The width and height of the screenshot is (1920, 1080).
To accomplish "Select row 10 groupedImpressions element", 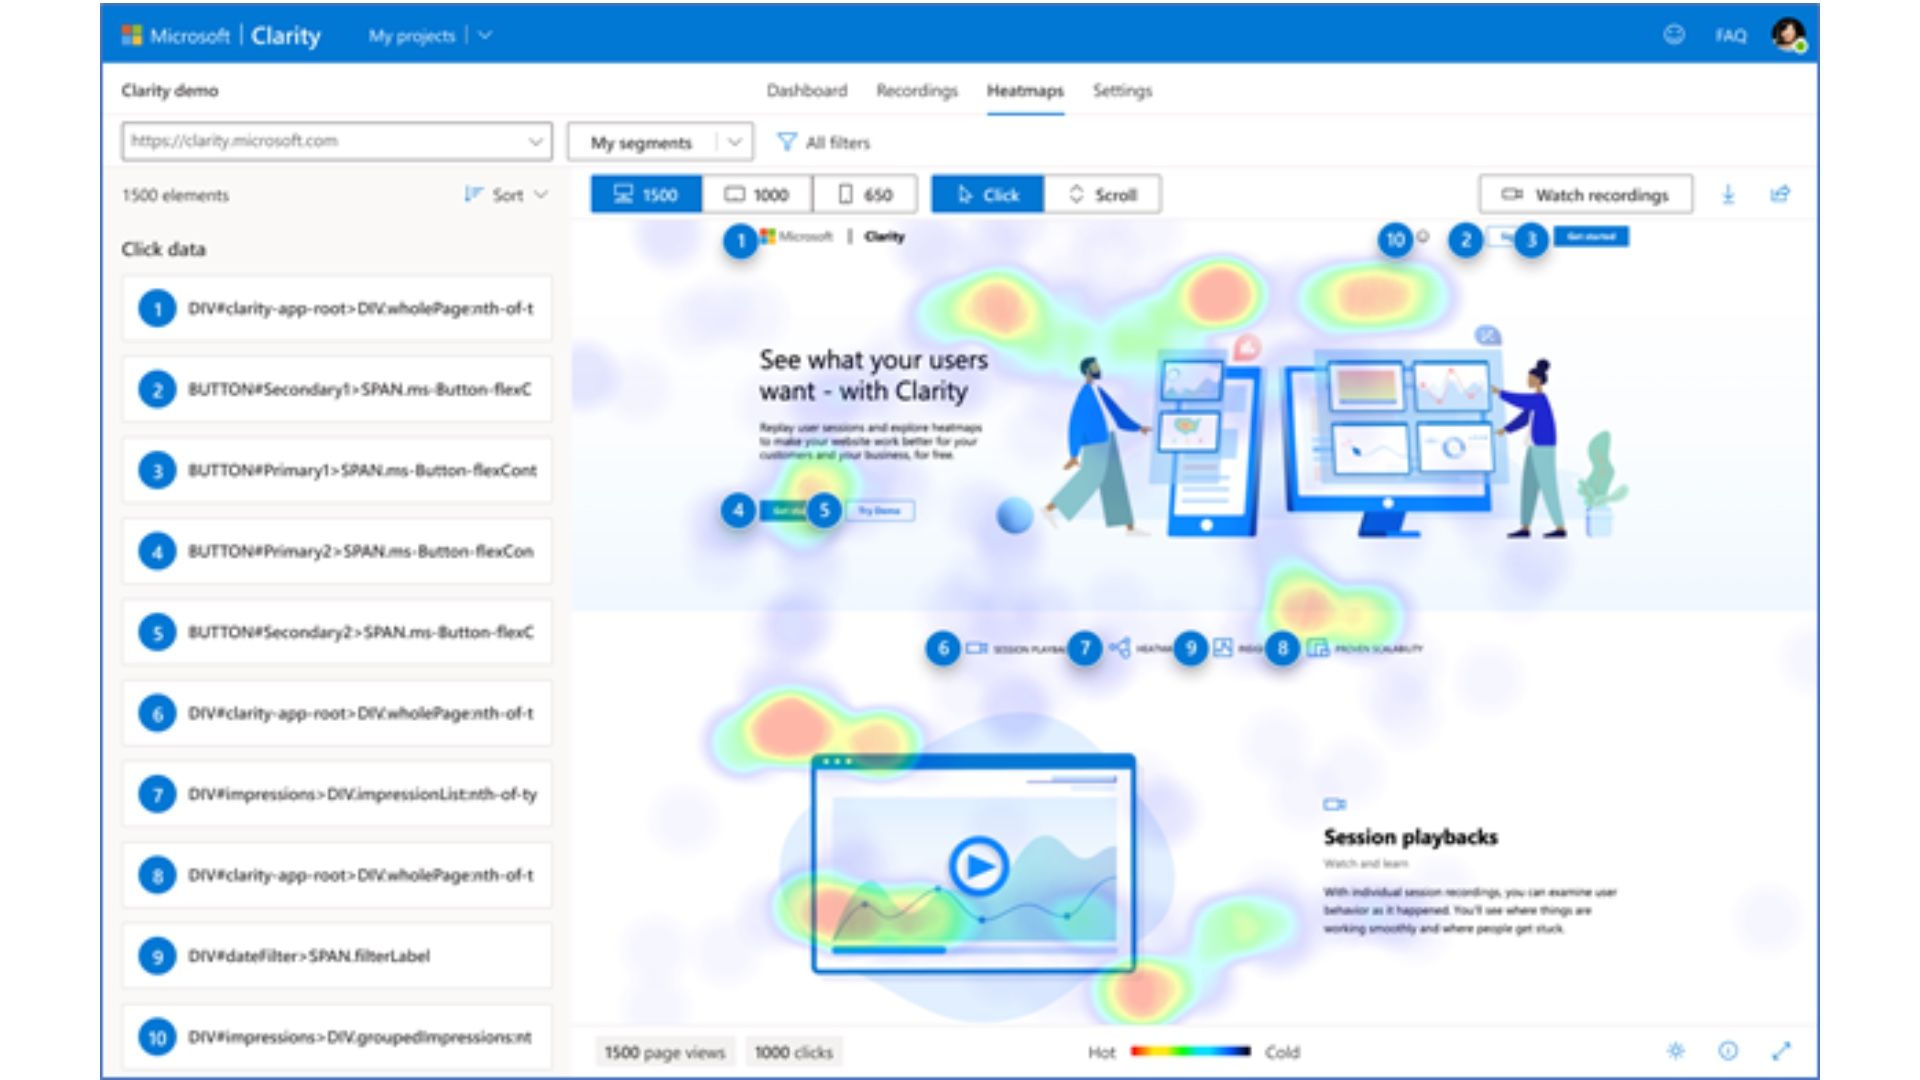I will pyautogui.click(x=337, y=1037).
